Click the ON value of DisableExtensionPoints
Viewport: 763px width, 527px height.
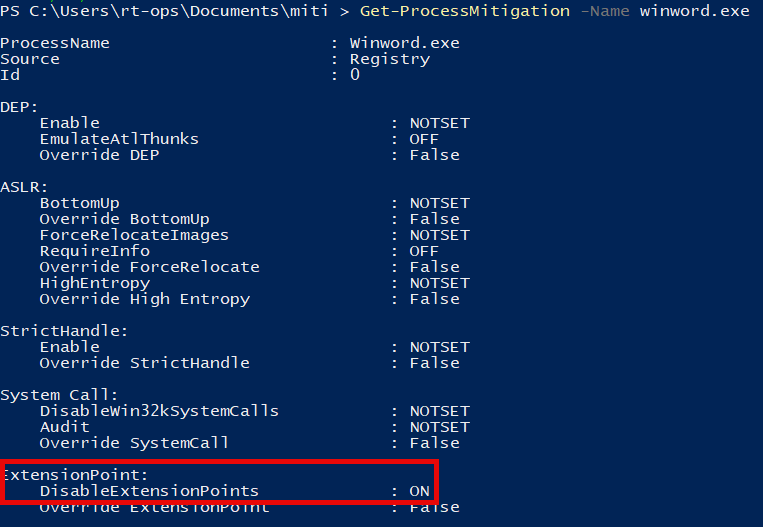(419, 491)
